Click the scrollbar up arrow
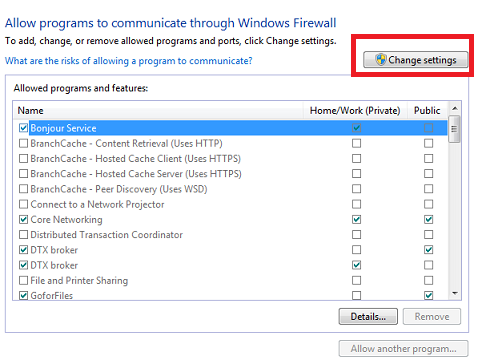This screenshot has height=360, width=478. pos(454,108)
